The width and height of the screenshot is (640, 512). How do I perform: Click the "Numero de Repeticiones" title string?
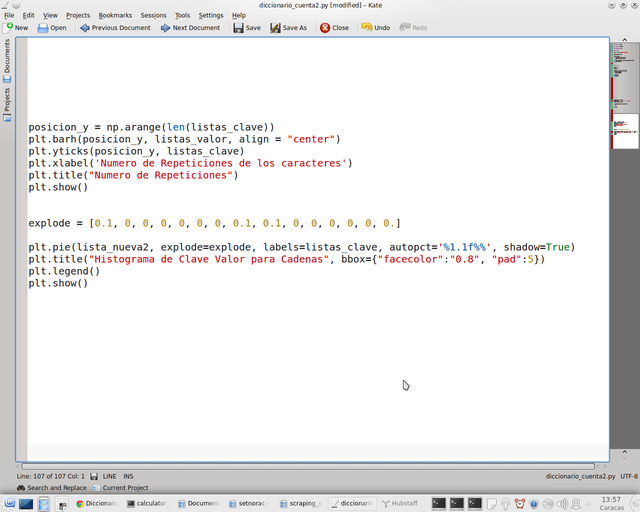pos(163,175)
